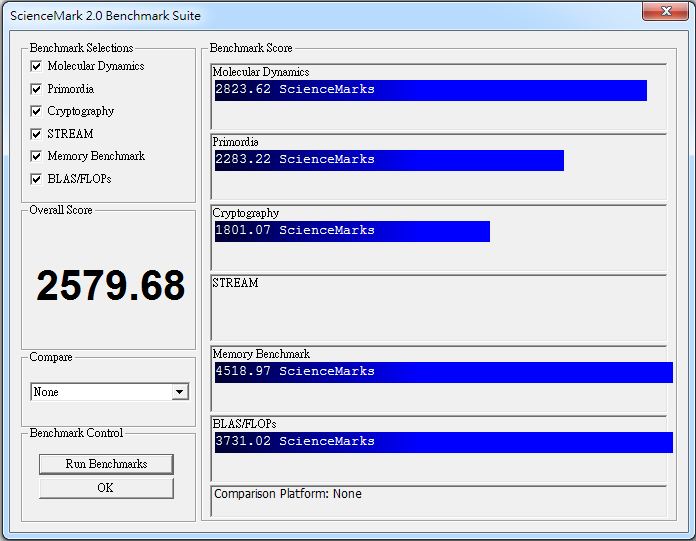Click the BLAS/FLOPs 3731.02 score bar

pyautogui.click(x=444, y=442)
